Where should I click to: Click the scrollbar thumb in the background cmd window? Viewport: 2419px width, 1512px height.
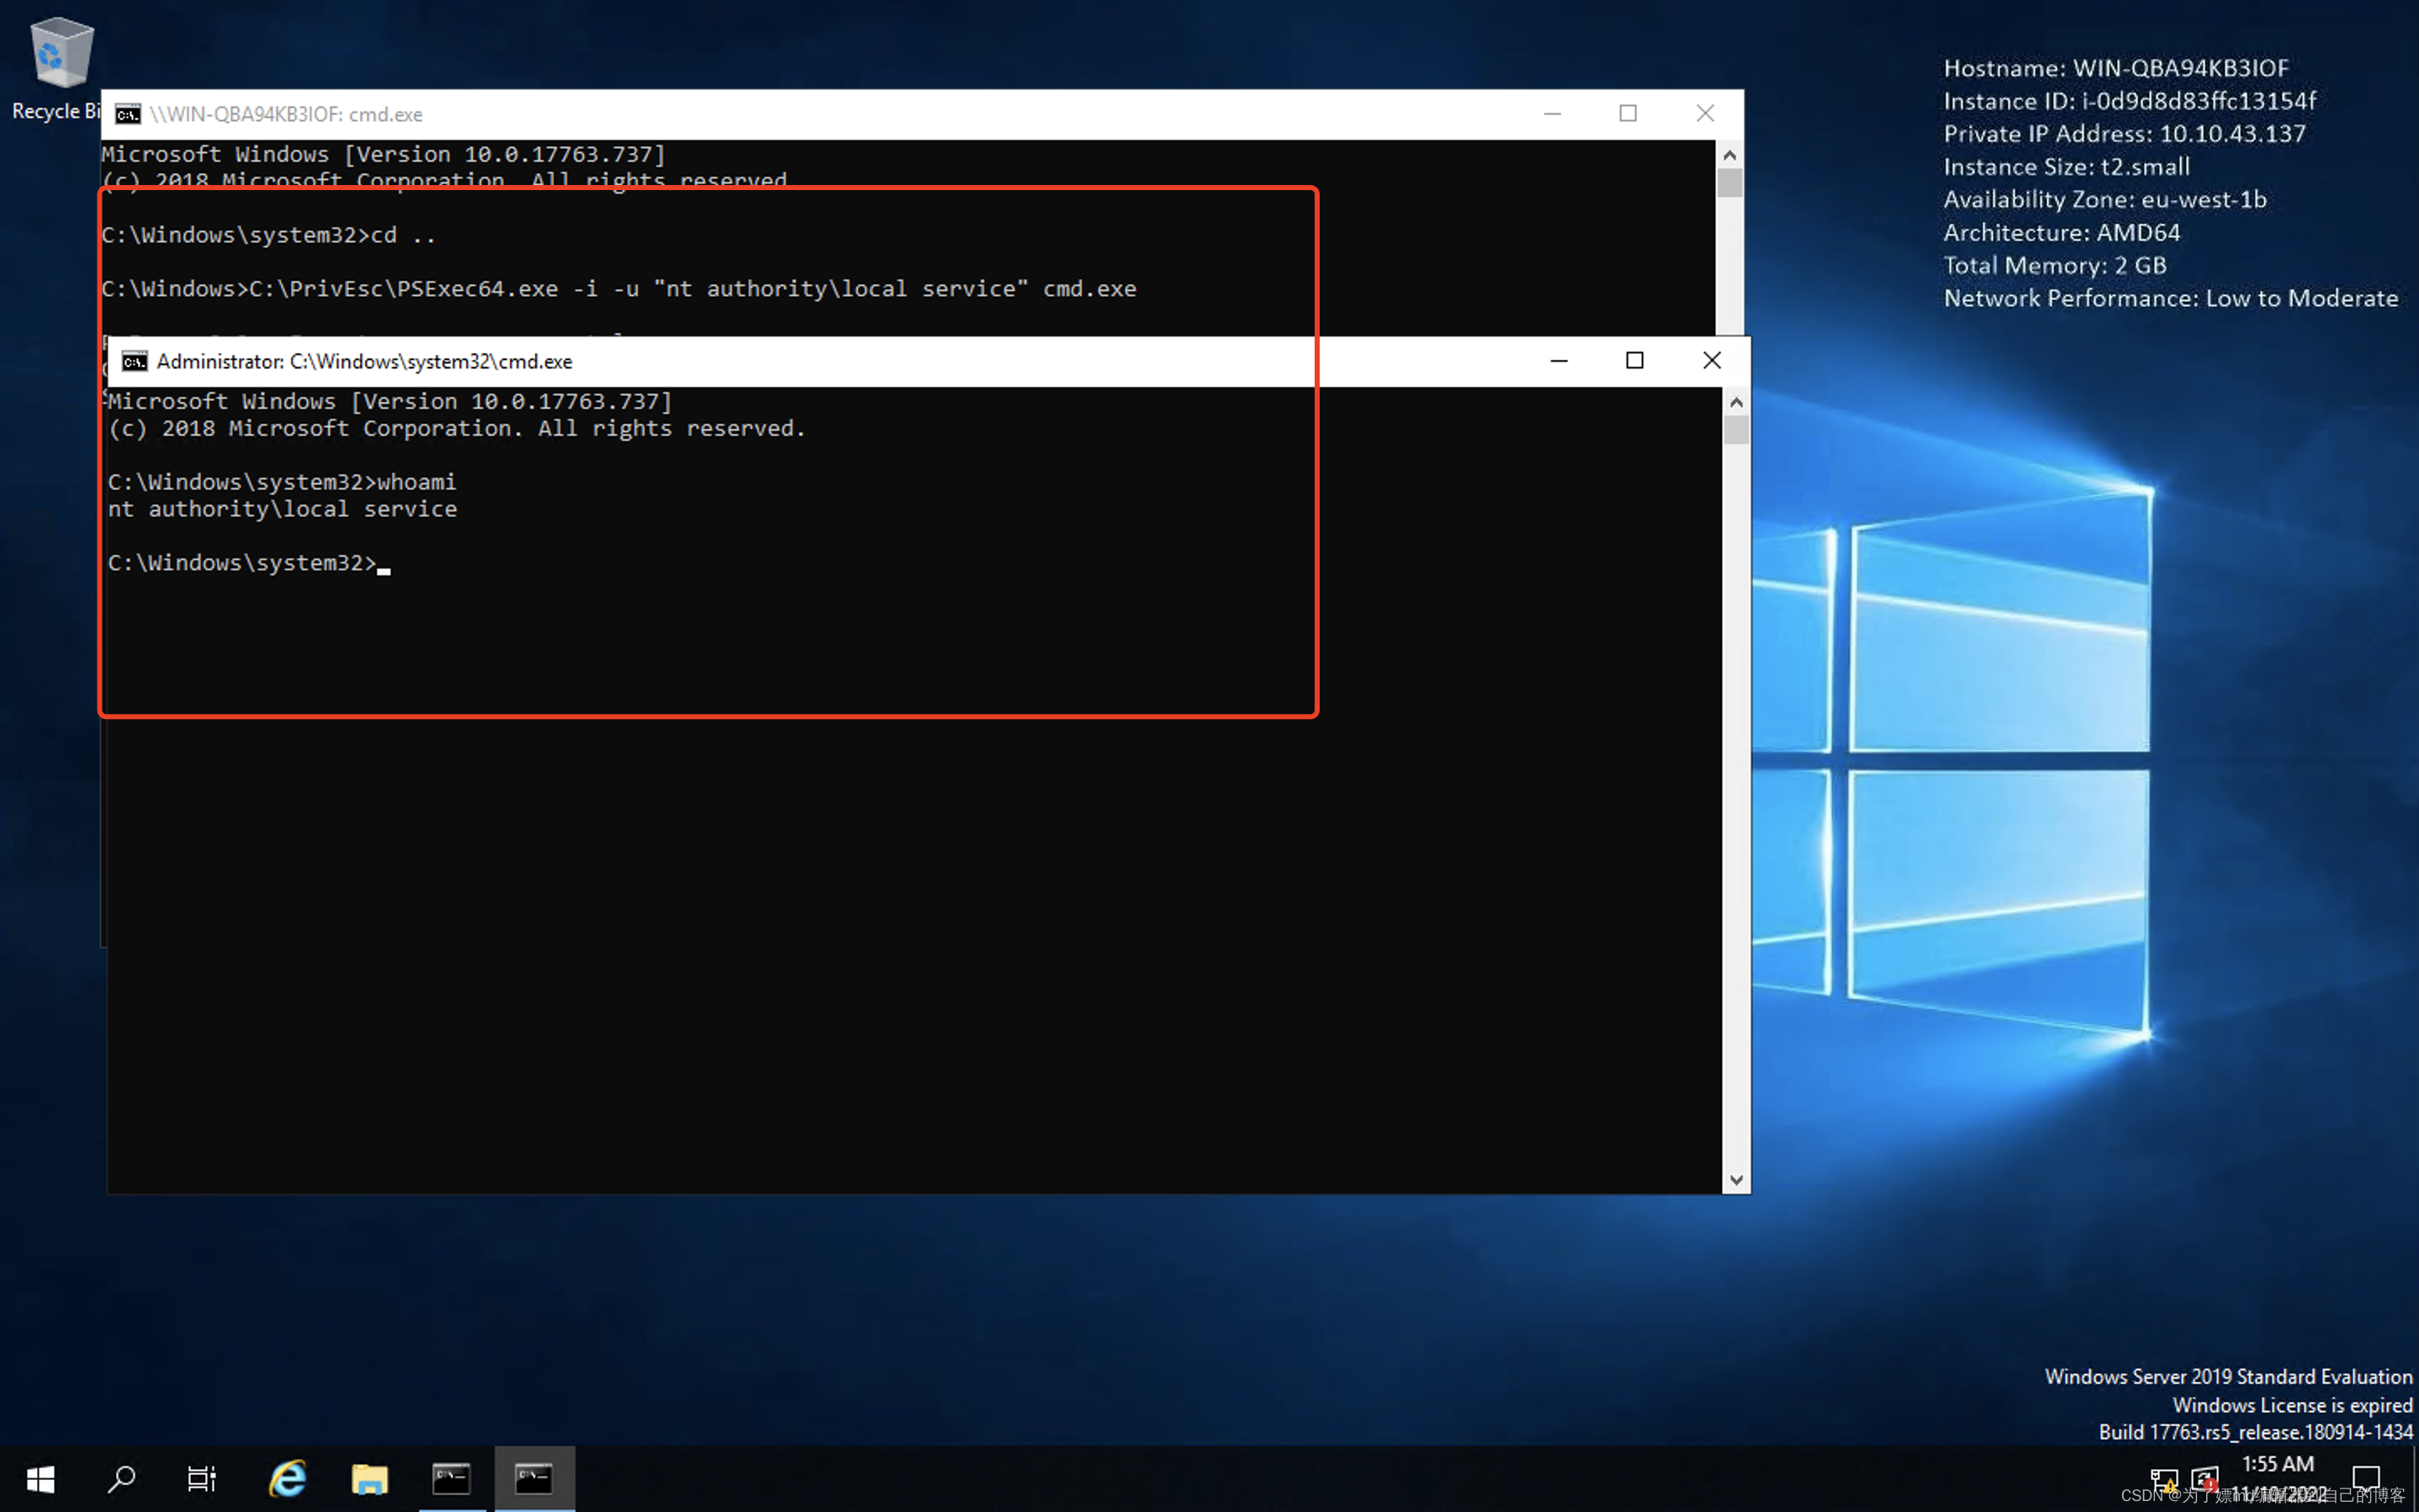1729,183
